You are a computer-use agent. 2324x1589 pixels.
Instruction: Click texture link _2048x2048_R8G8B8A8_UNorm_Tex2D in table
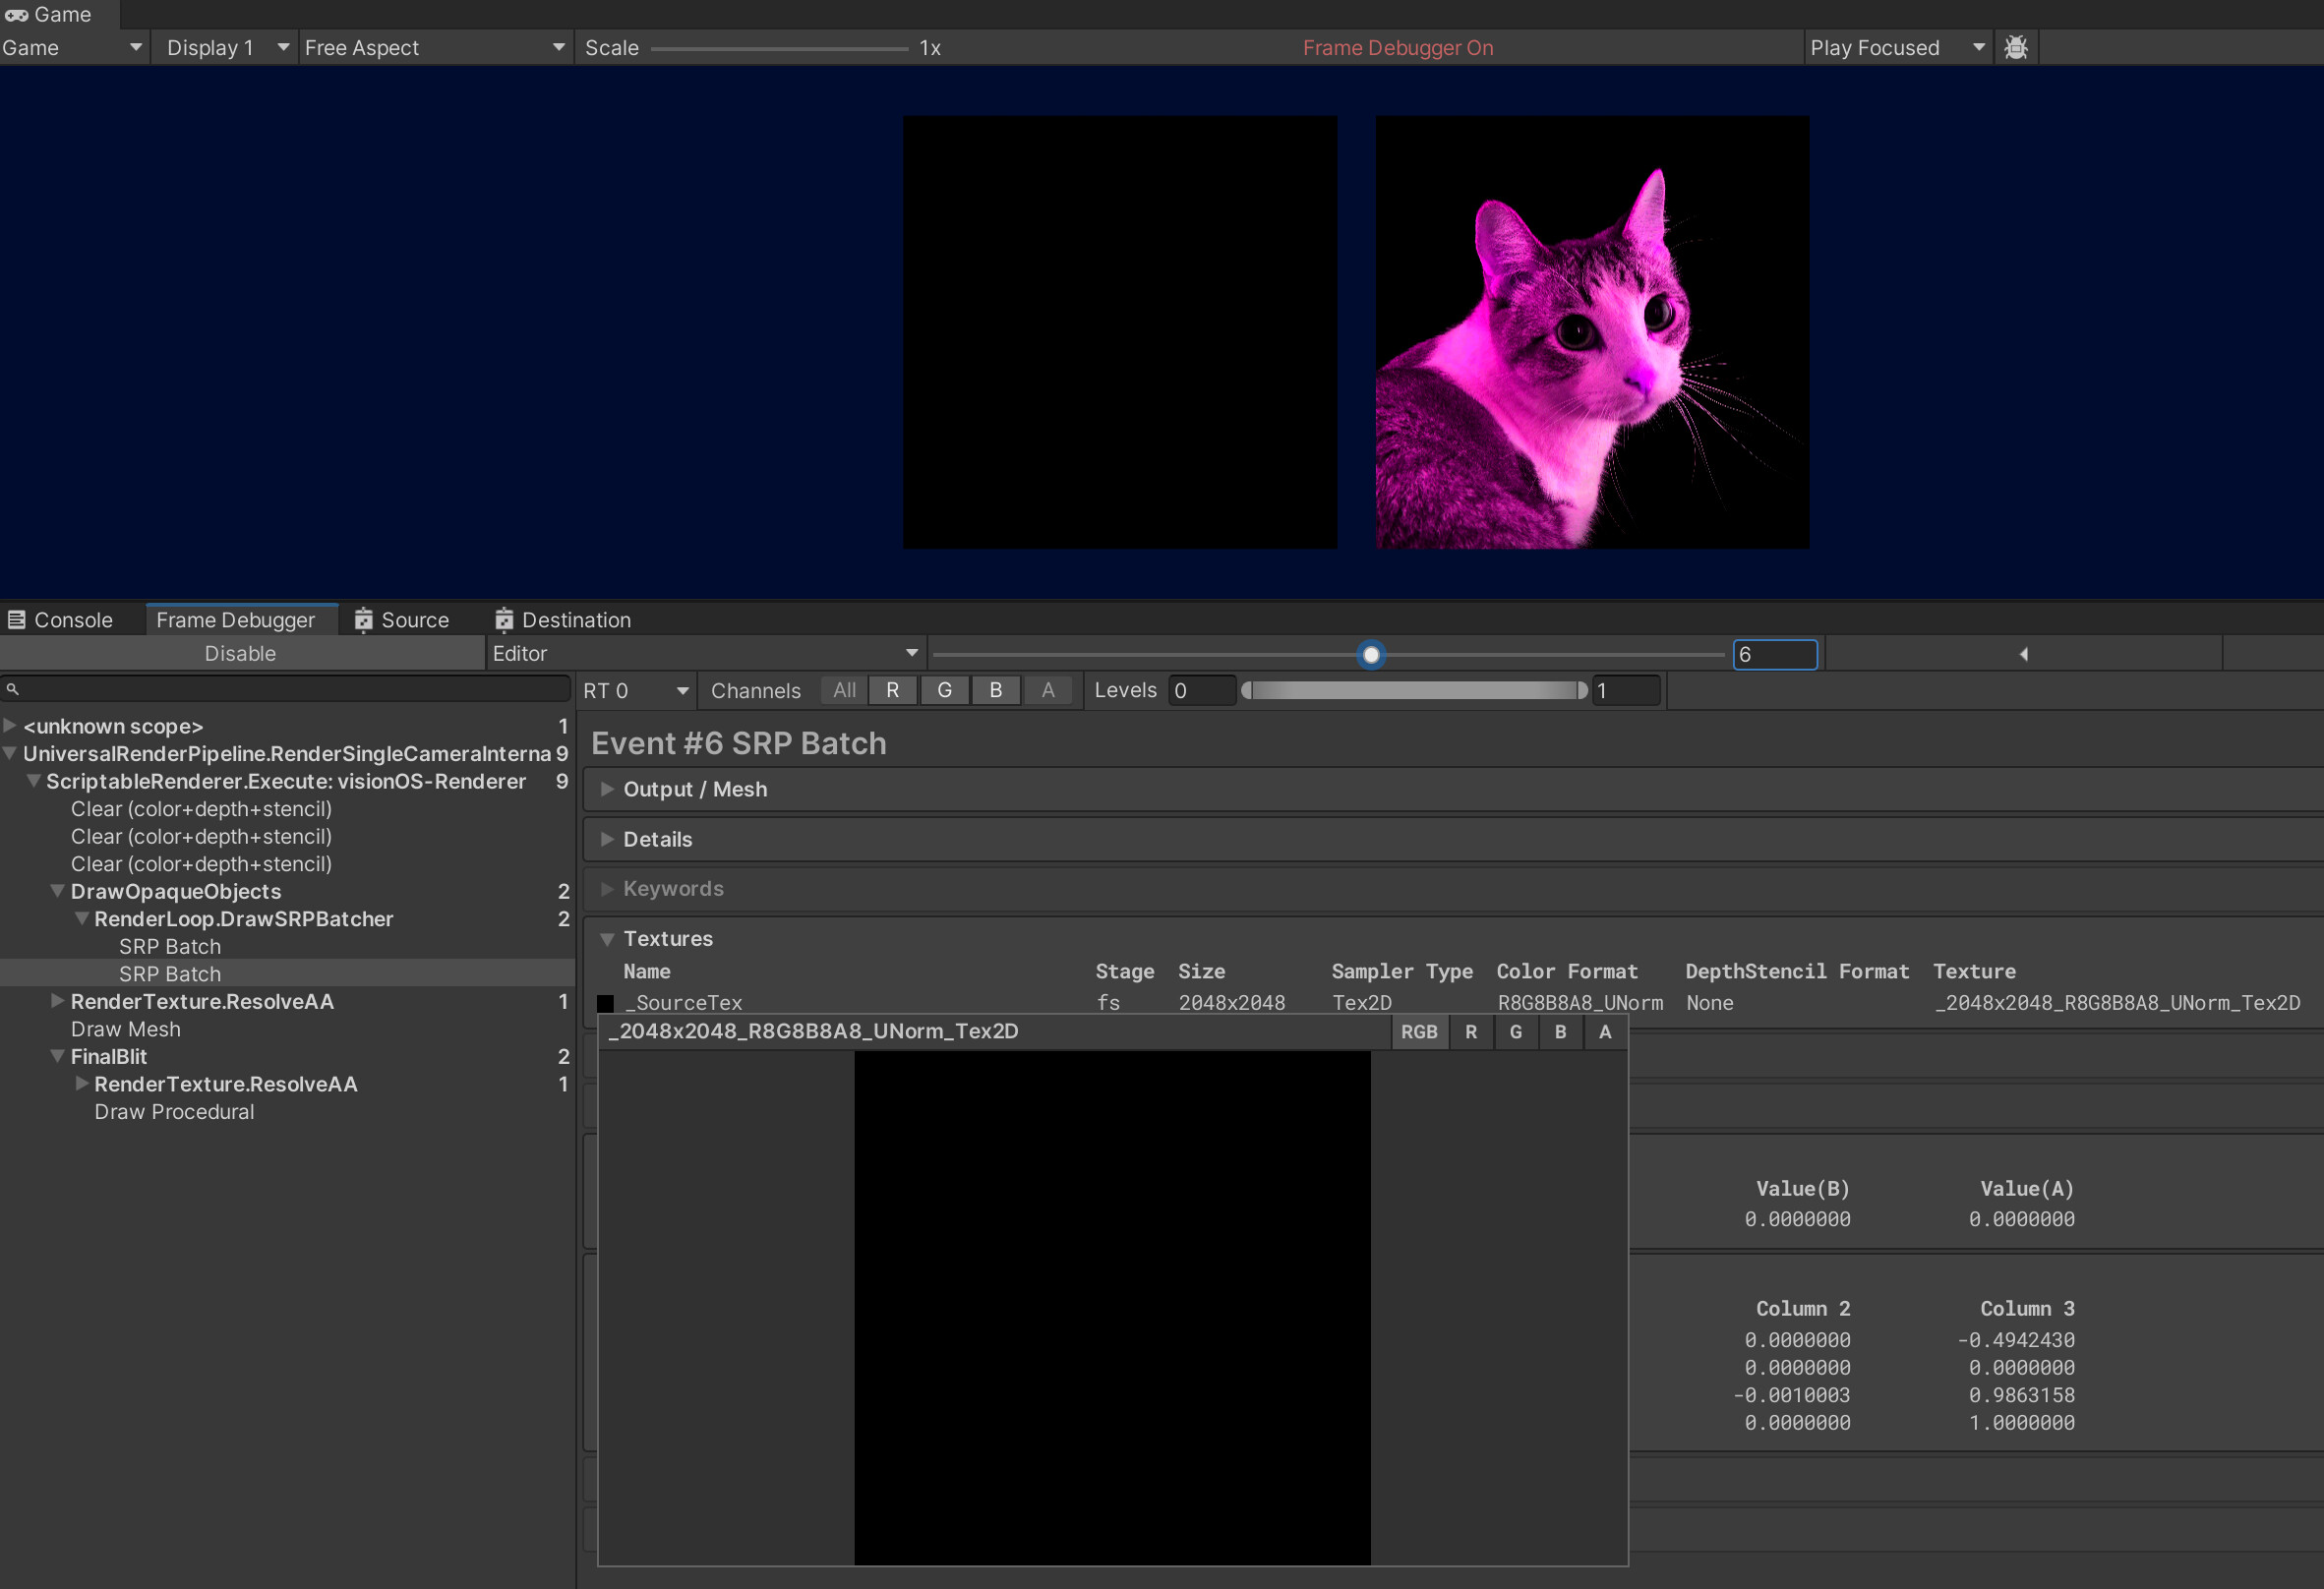coord(2117,1003)
